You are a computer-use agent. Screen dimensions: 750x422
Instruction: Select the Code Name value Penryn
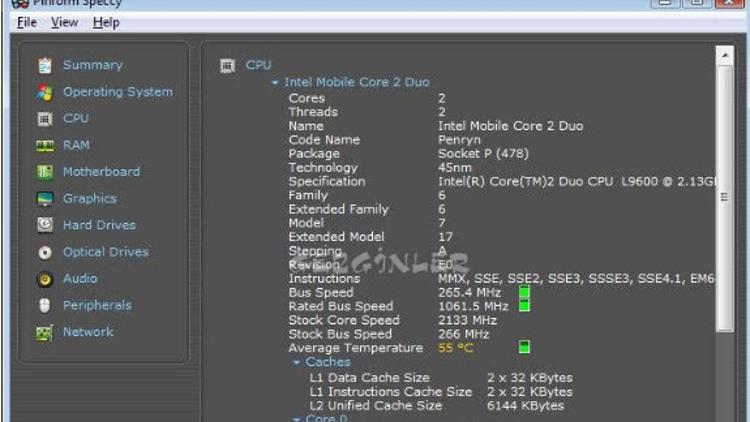pyautogui.click(x=459, y=140)
